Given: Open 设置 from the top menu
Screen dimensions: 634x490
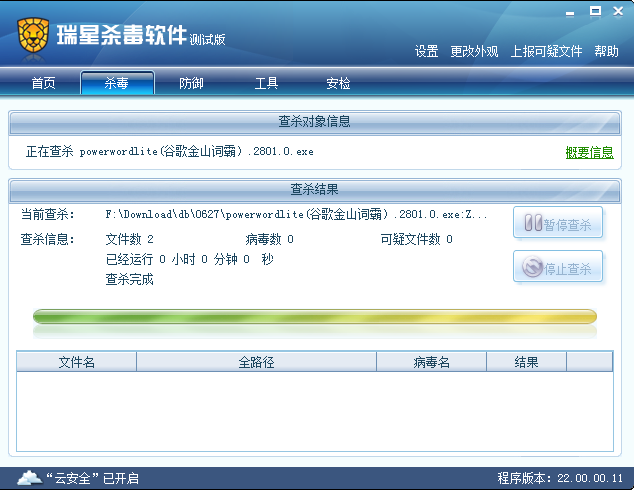Looking at the screenshot, I should tap(427, 51).
